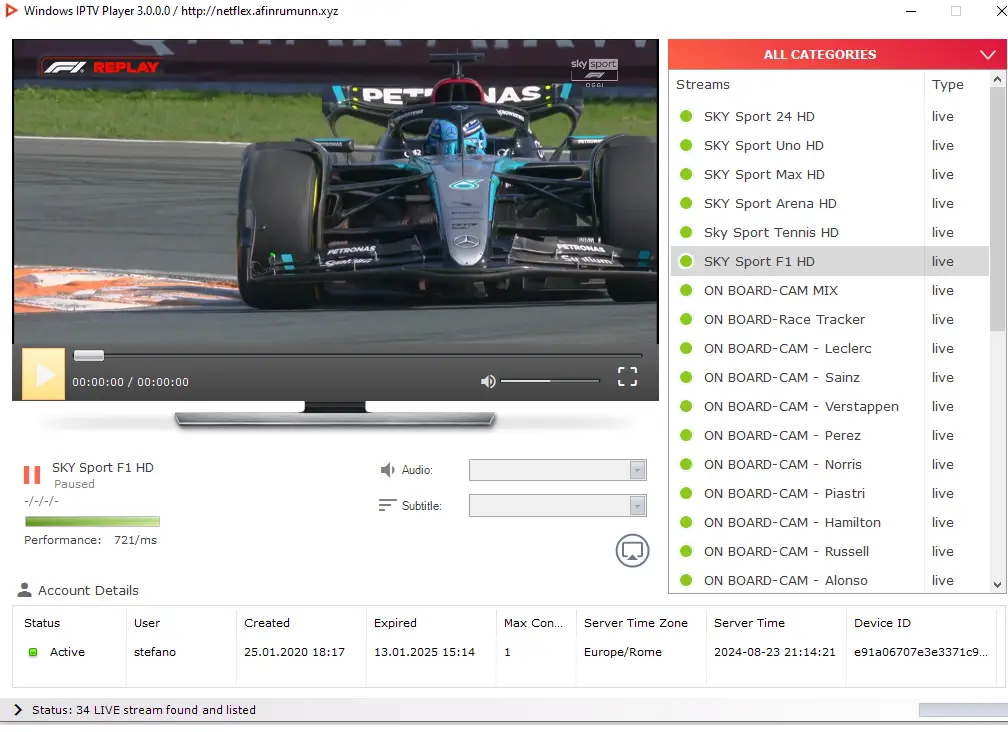The height and width of the screenshot is (732, 1008).
Task: Click green dot next to SKY Sport 24 HD
Action: 686,116
